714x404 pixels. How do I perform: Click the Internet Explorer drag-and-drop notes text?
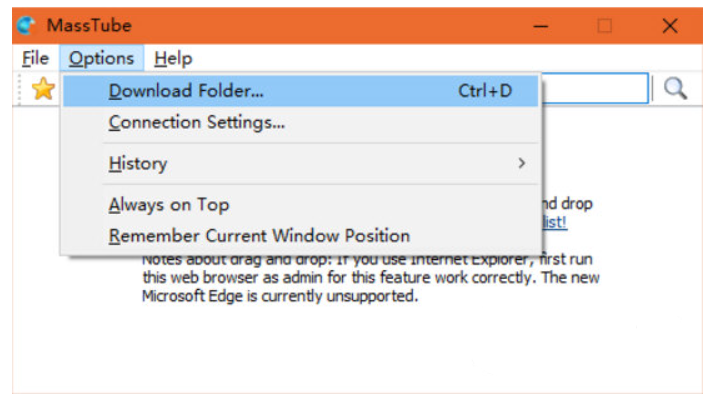(x=370, y=279)
